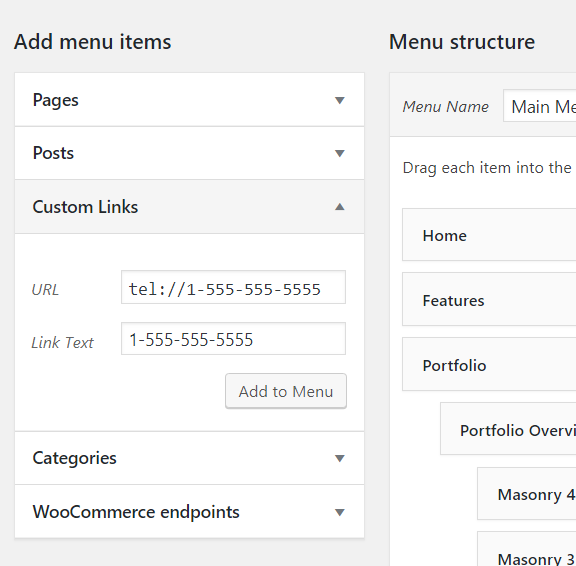Viewport: 576px width, 566px height.
Task: Expand the WooCommerce endpoints arrow
Action: 340,512
